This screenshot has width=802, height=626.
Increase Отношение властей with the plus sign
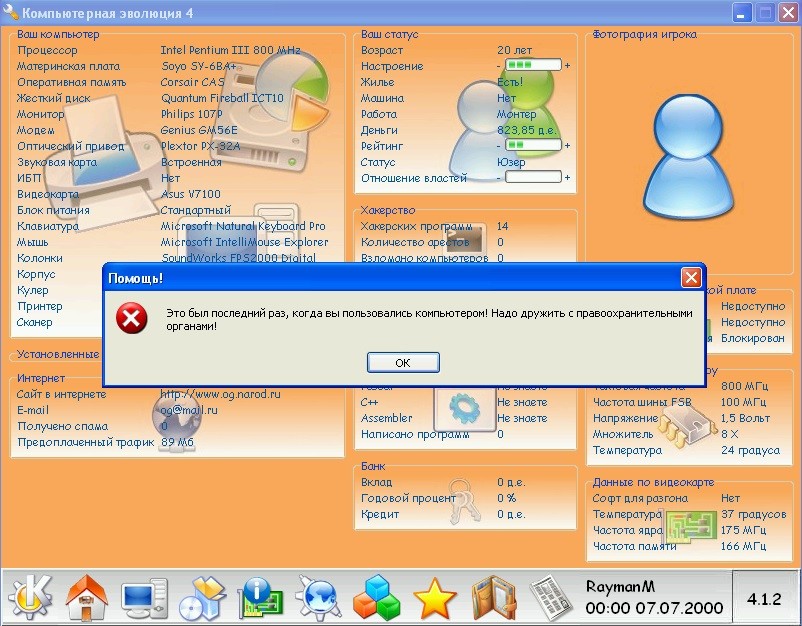567,177
